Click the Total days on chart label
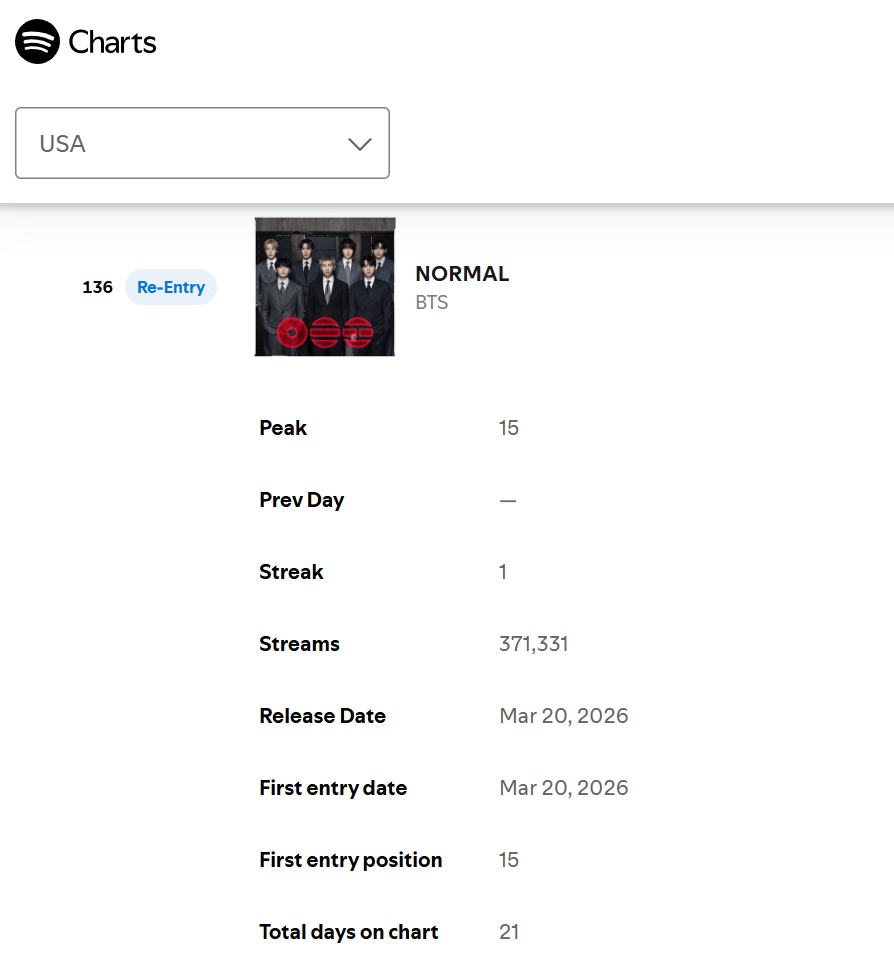This screenshot has height=974, width=894. point(349,932)
